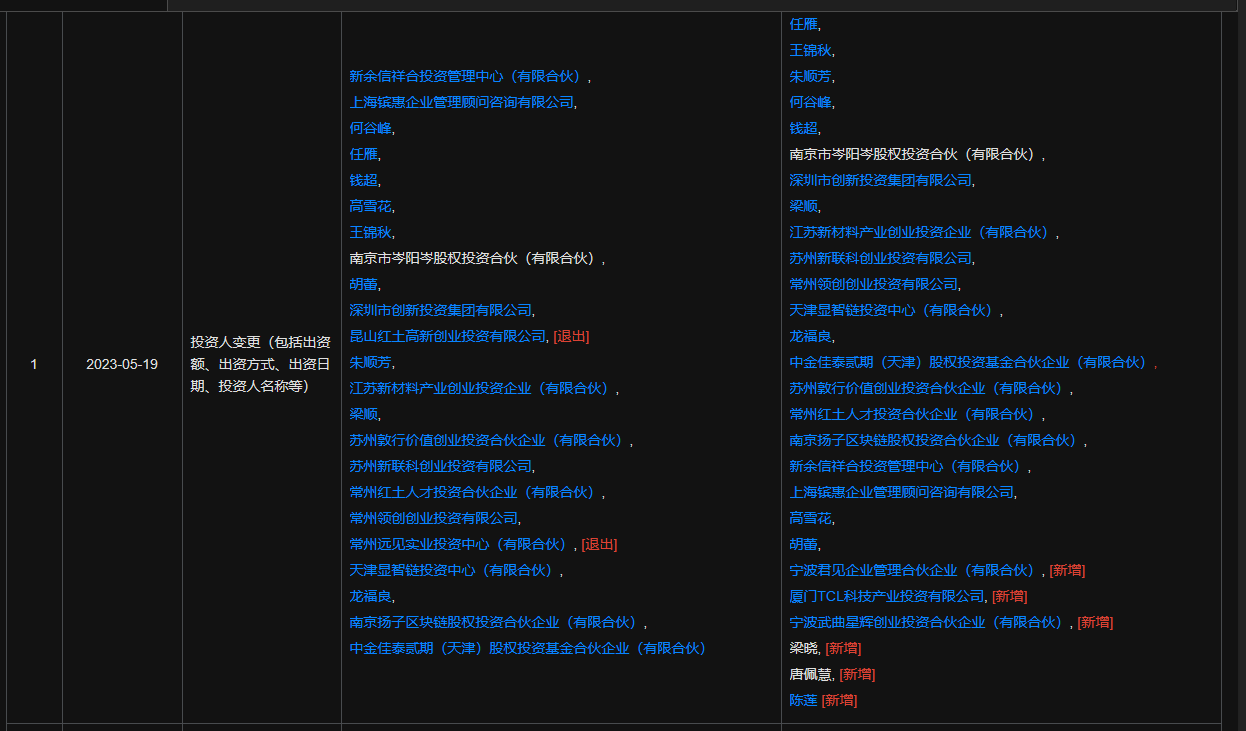
Task: Open 任雁 in the after-change list
Action: point(803,24)
